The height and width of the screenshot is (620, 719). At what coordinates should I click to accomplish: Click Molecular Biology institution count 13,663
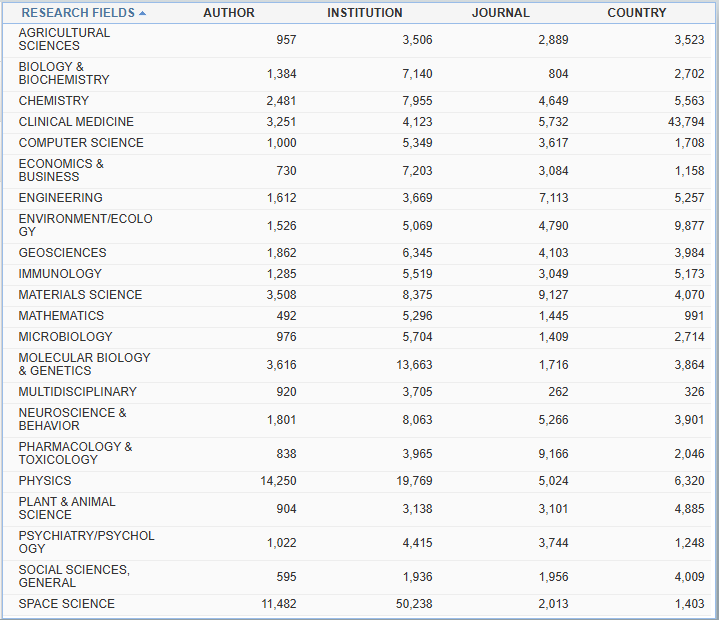[x=415, y=365]
